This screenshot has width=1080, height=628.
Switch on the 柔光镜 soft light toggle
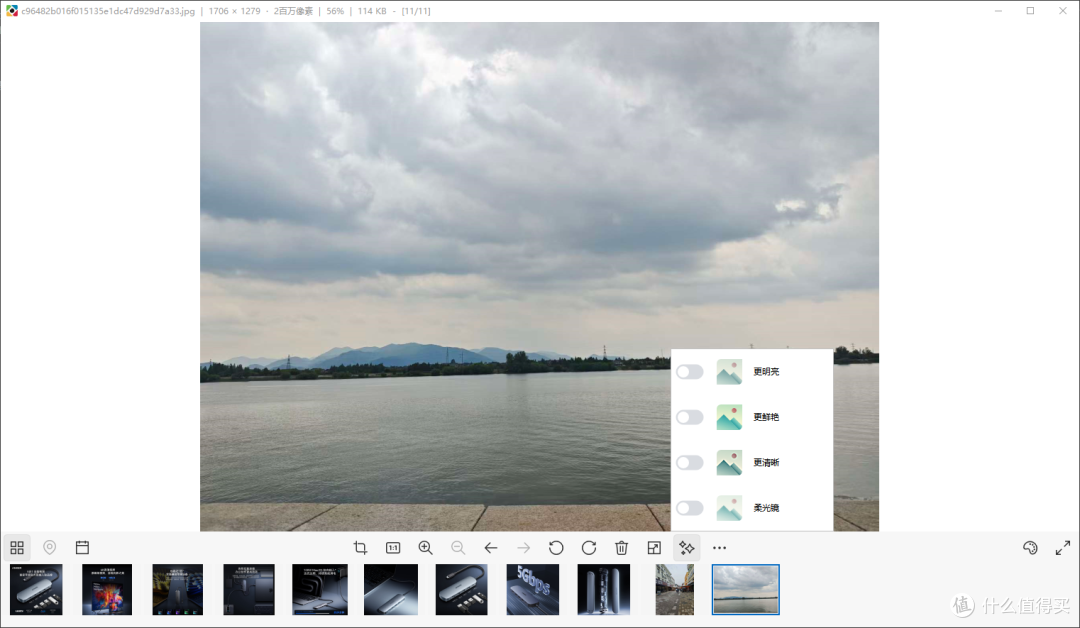[x=689, y=508]
